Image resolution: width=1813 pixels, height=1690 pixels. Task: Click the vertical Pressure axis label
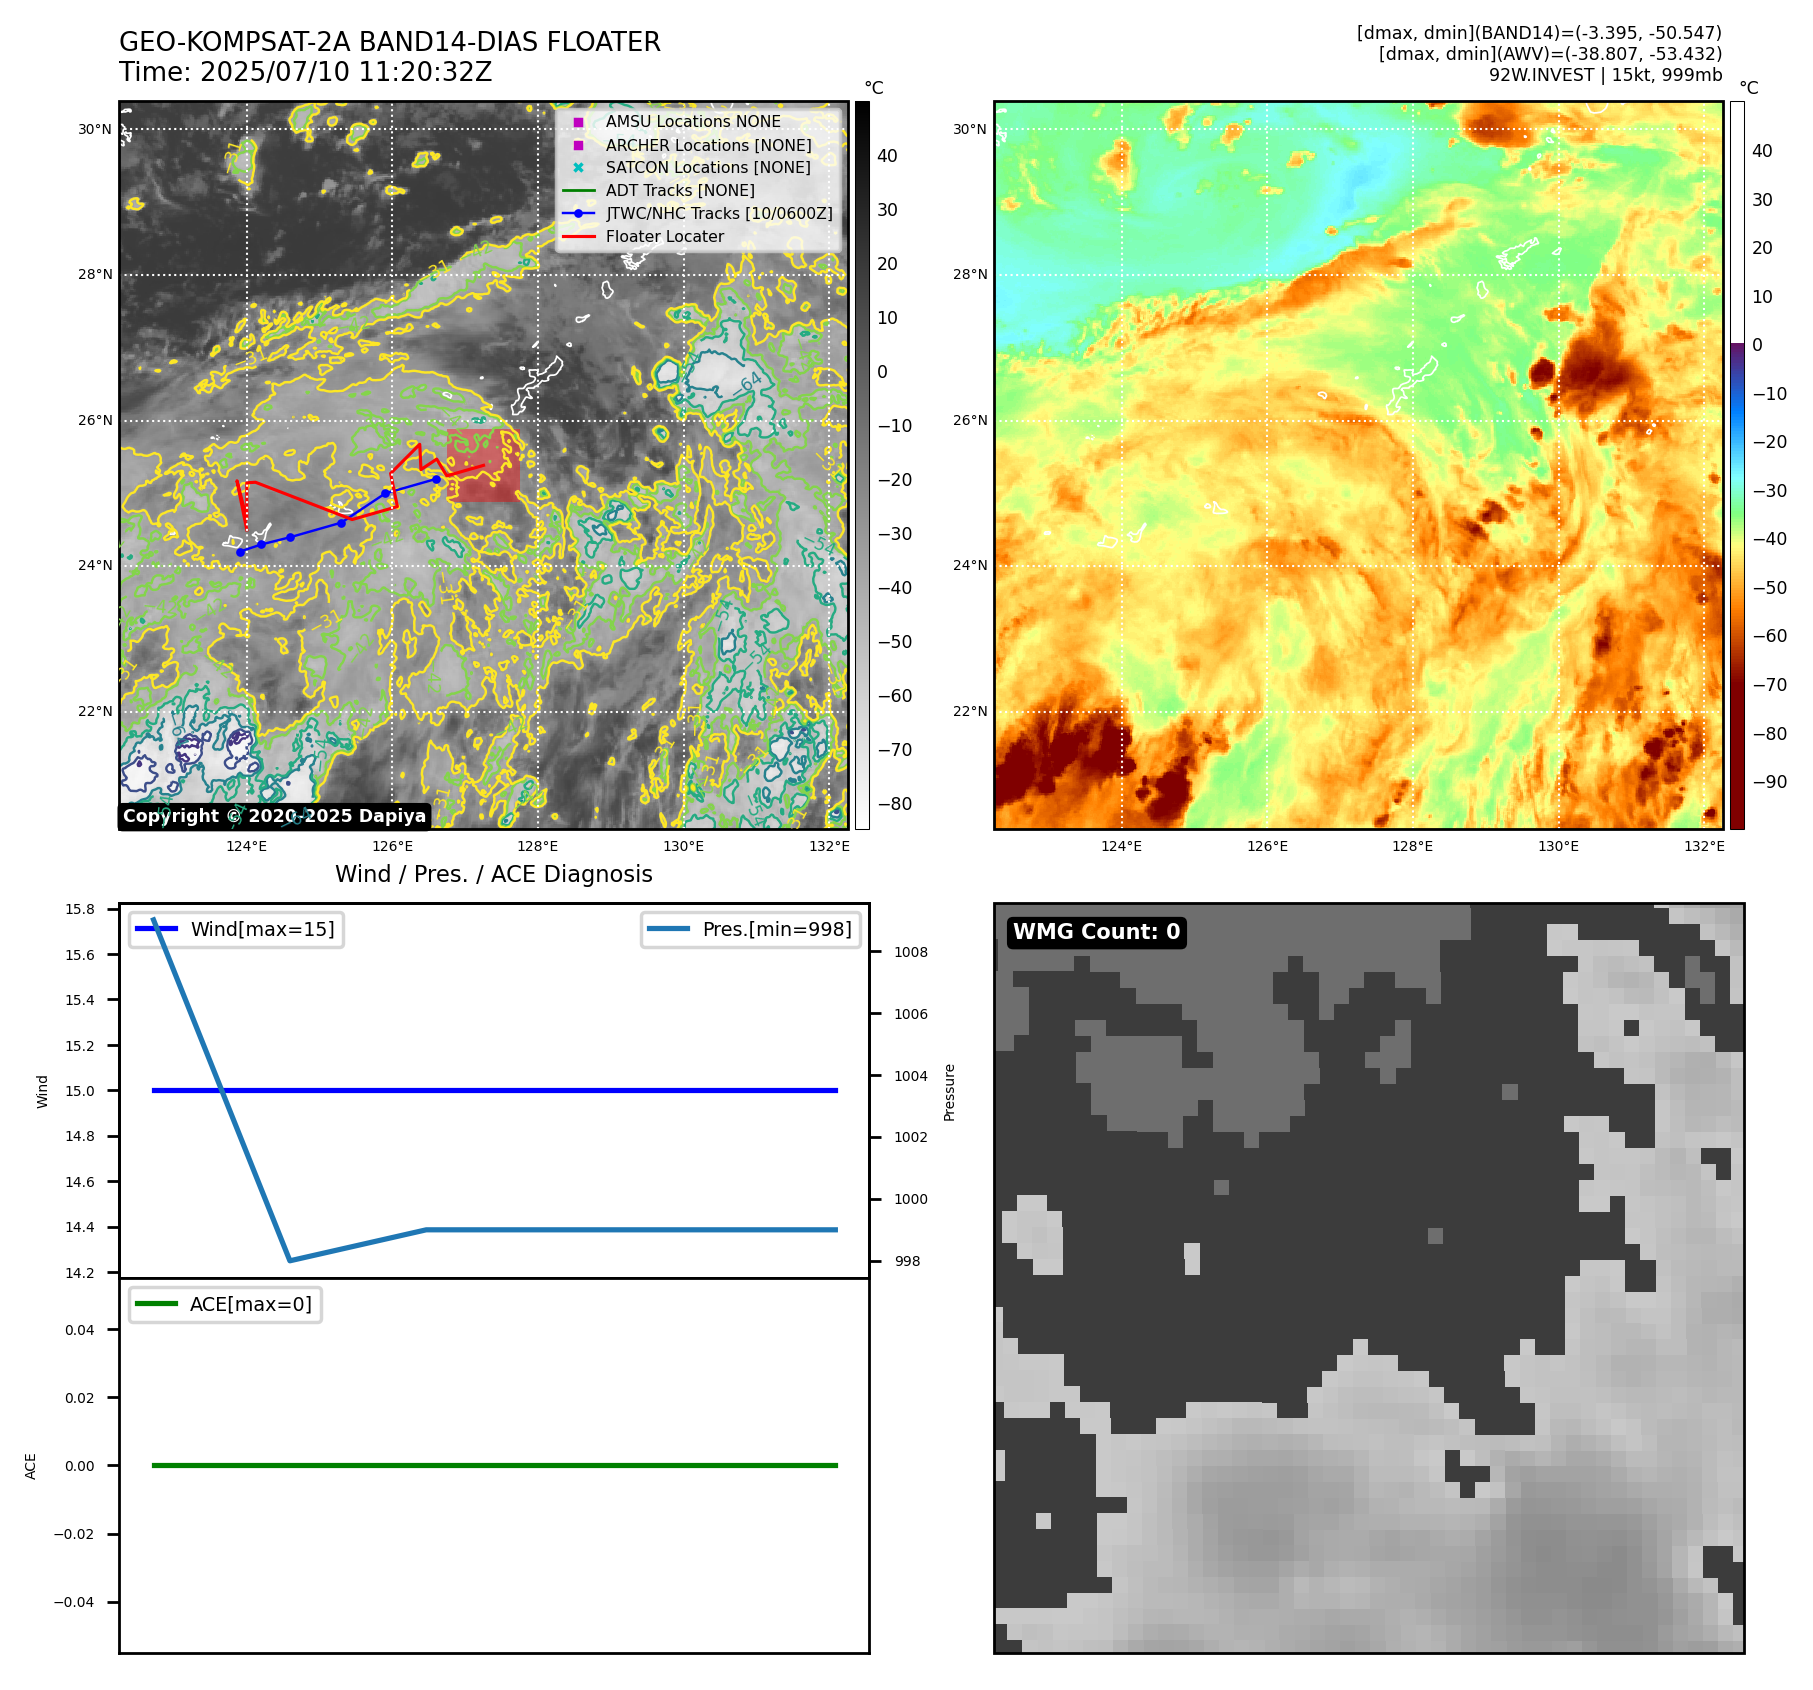(949, 1092)
